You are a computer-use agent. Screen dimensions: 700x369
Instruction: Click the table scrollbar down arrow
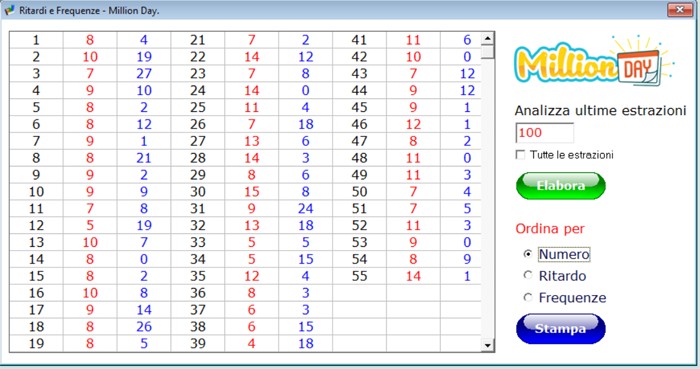[x=488, y=345]
